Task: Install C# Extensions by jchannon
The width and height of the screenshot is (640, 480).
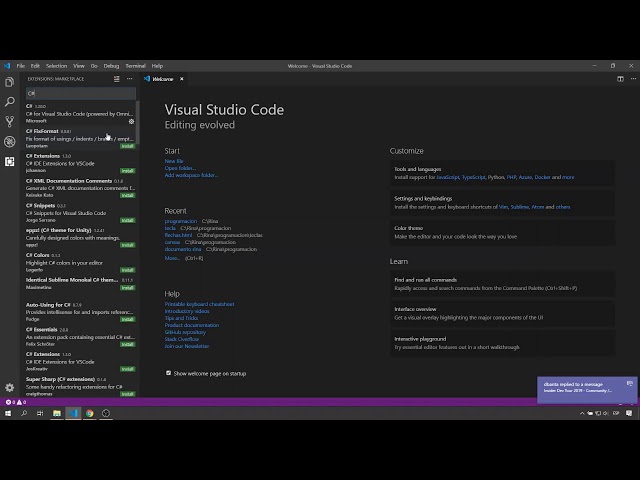Action: point(127,171)
